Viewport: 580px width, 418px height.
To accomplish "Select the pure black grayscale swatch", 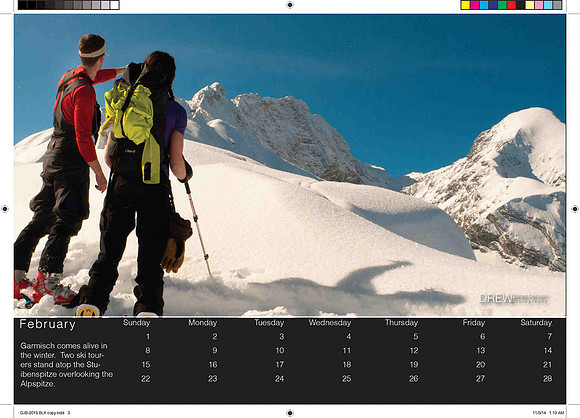I will point(23,5).
